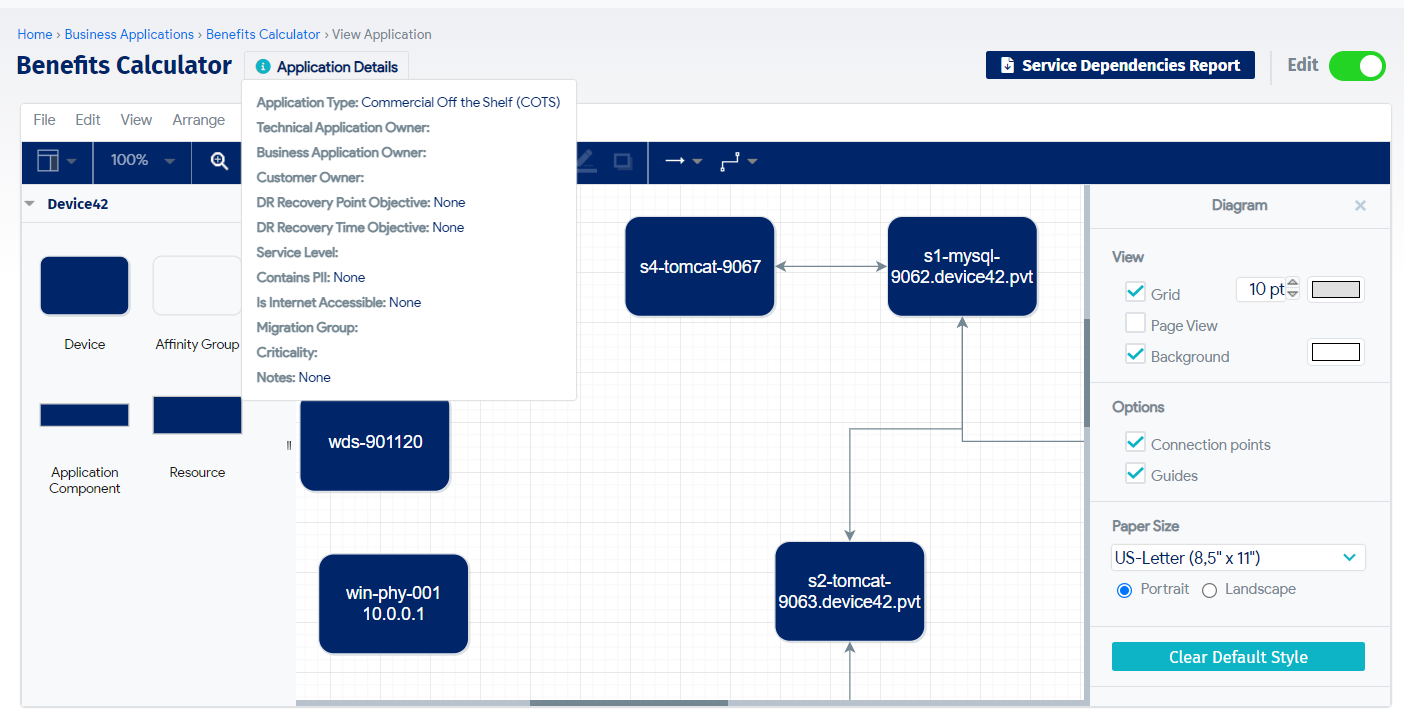
Task: Select the Application Component shape
Action: click(x=84, y=415)
